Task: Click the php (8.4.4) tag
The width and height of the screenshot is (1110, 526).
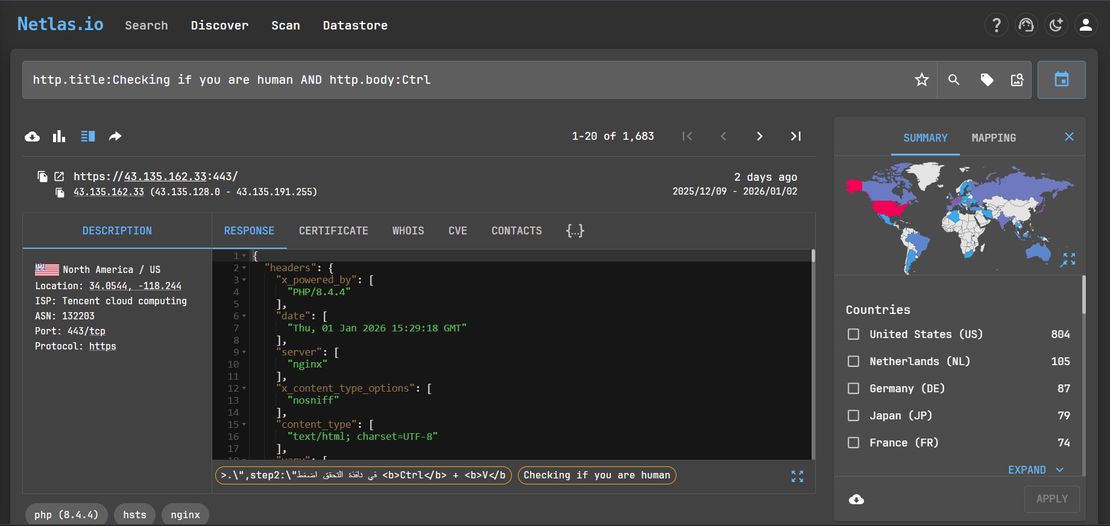Action: pyautogui.click(x=67, y=515)
